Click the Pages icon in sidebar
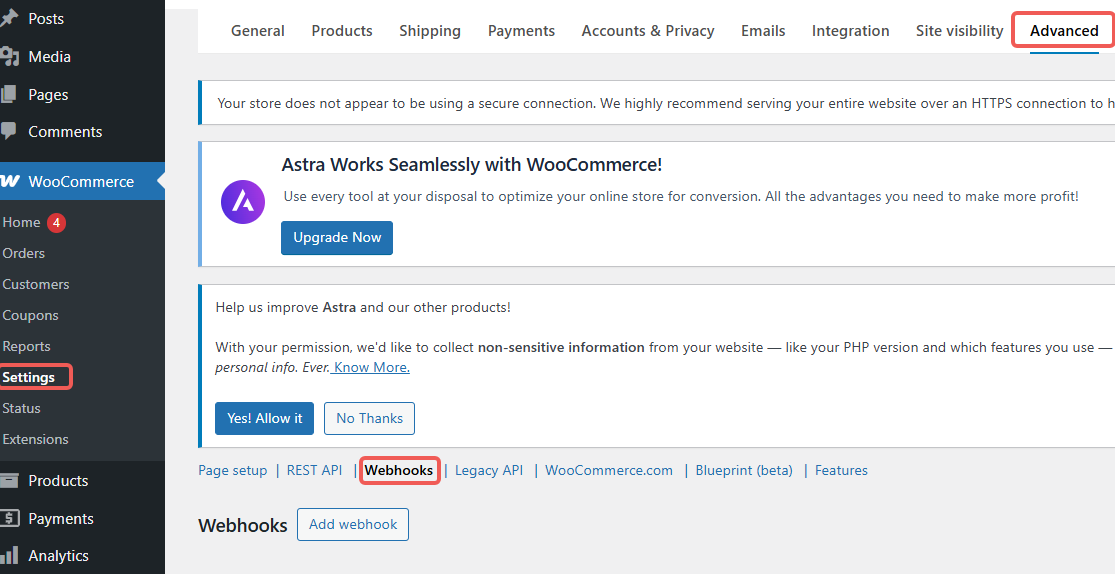1115x574 pixels. click(9, 94)
